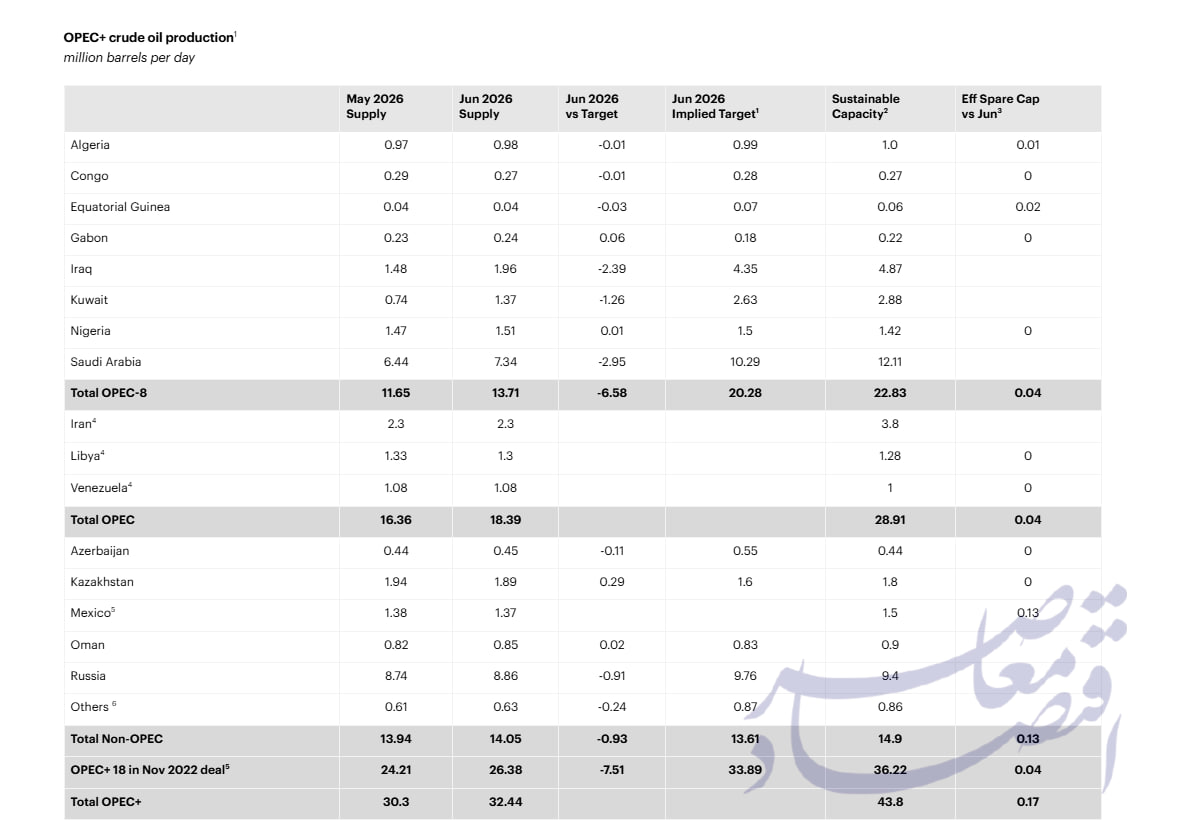Select the Iraq Jun 2026 supply value 1.96
The height and width of the screenshot is (834, 1187).
click(505, 269)
